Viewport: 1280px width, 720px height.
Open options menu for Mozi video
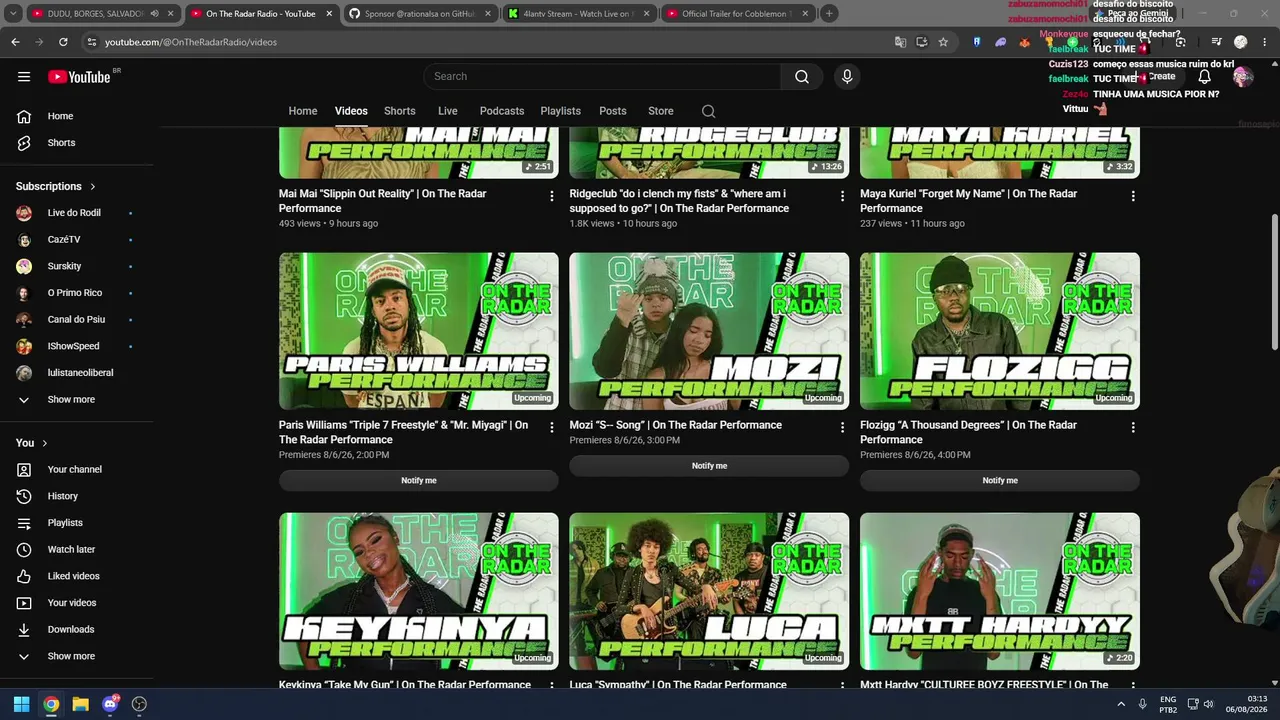pyautogui.click(x=842, y=427)
